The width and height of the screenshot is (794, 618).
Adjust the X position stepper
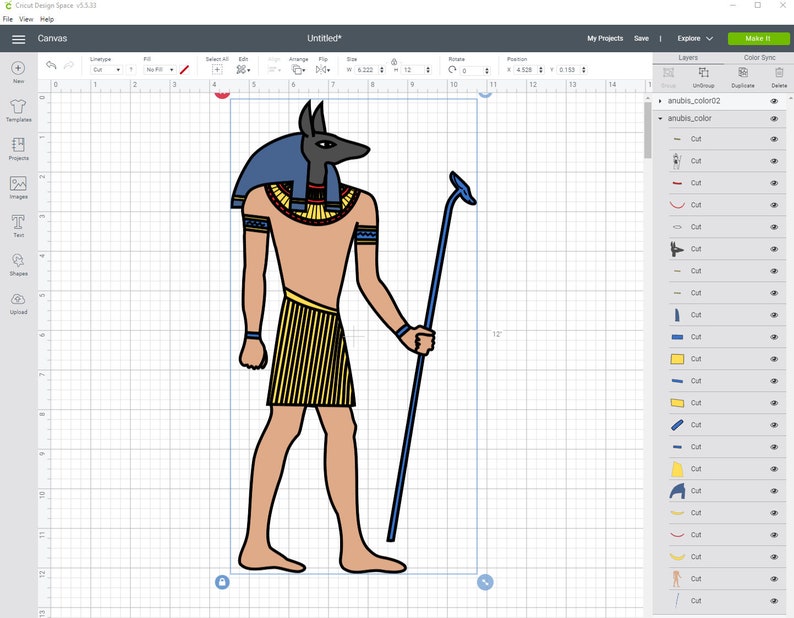(541, 70)
